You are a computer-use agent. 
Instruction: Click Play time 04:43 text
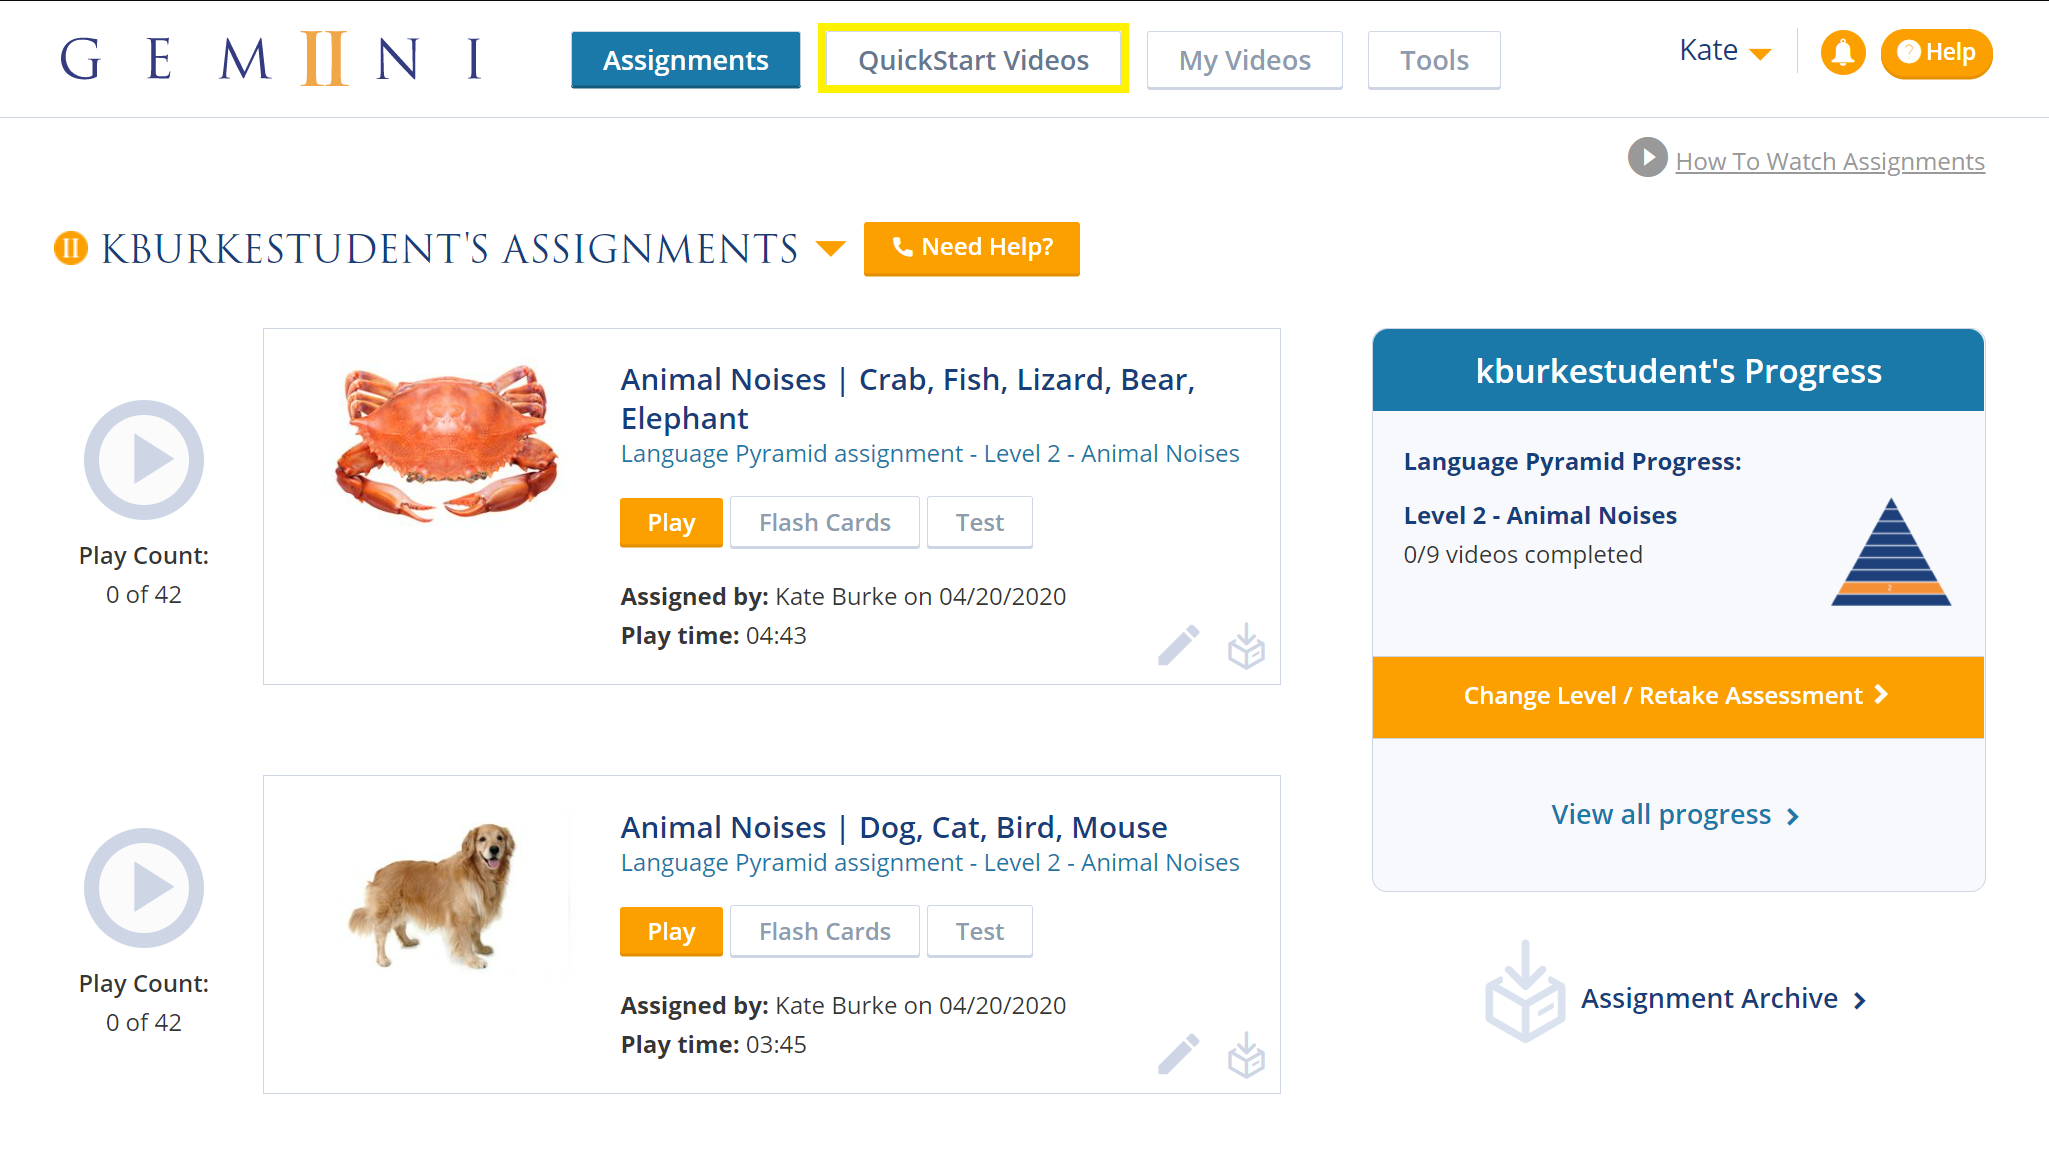click(713, 636)
